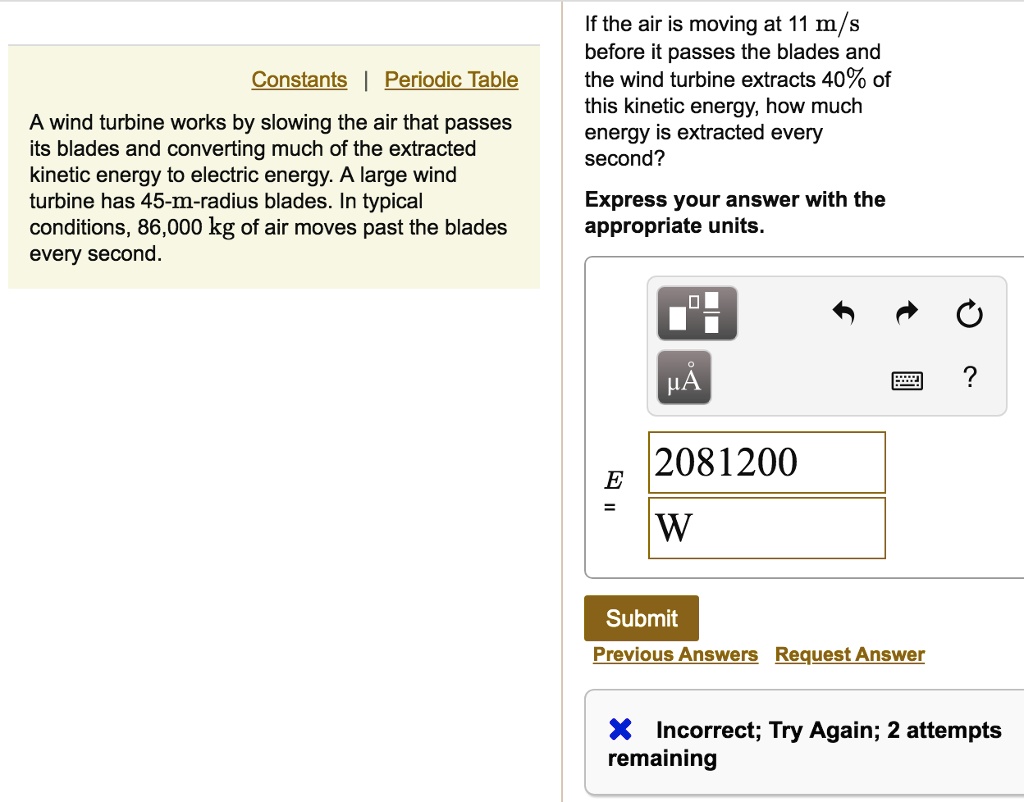1024x802 pixels.
Task: Open the Periodic Table link
Action: tap(451, 80)
